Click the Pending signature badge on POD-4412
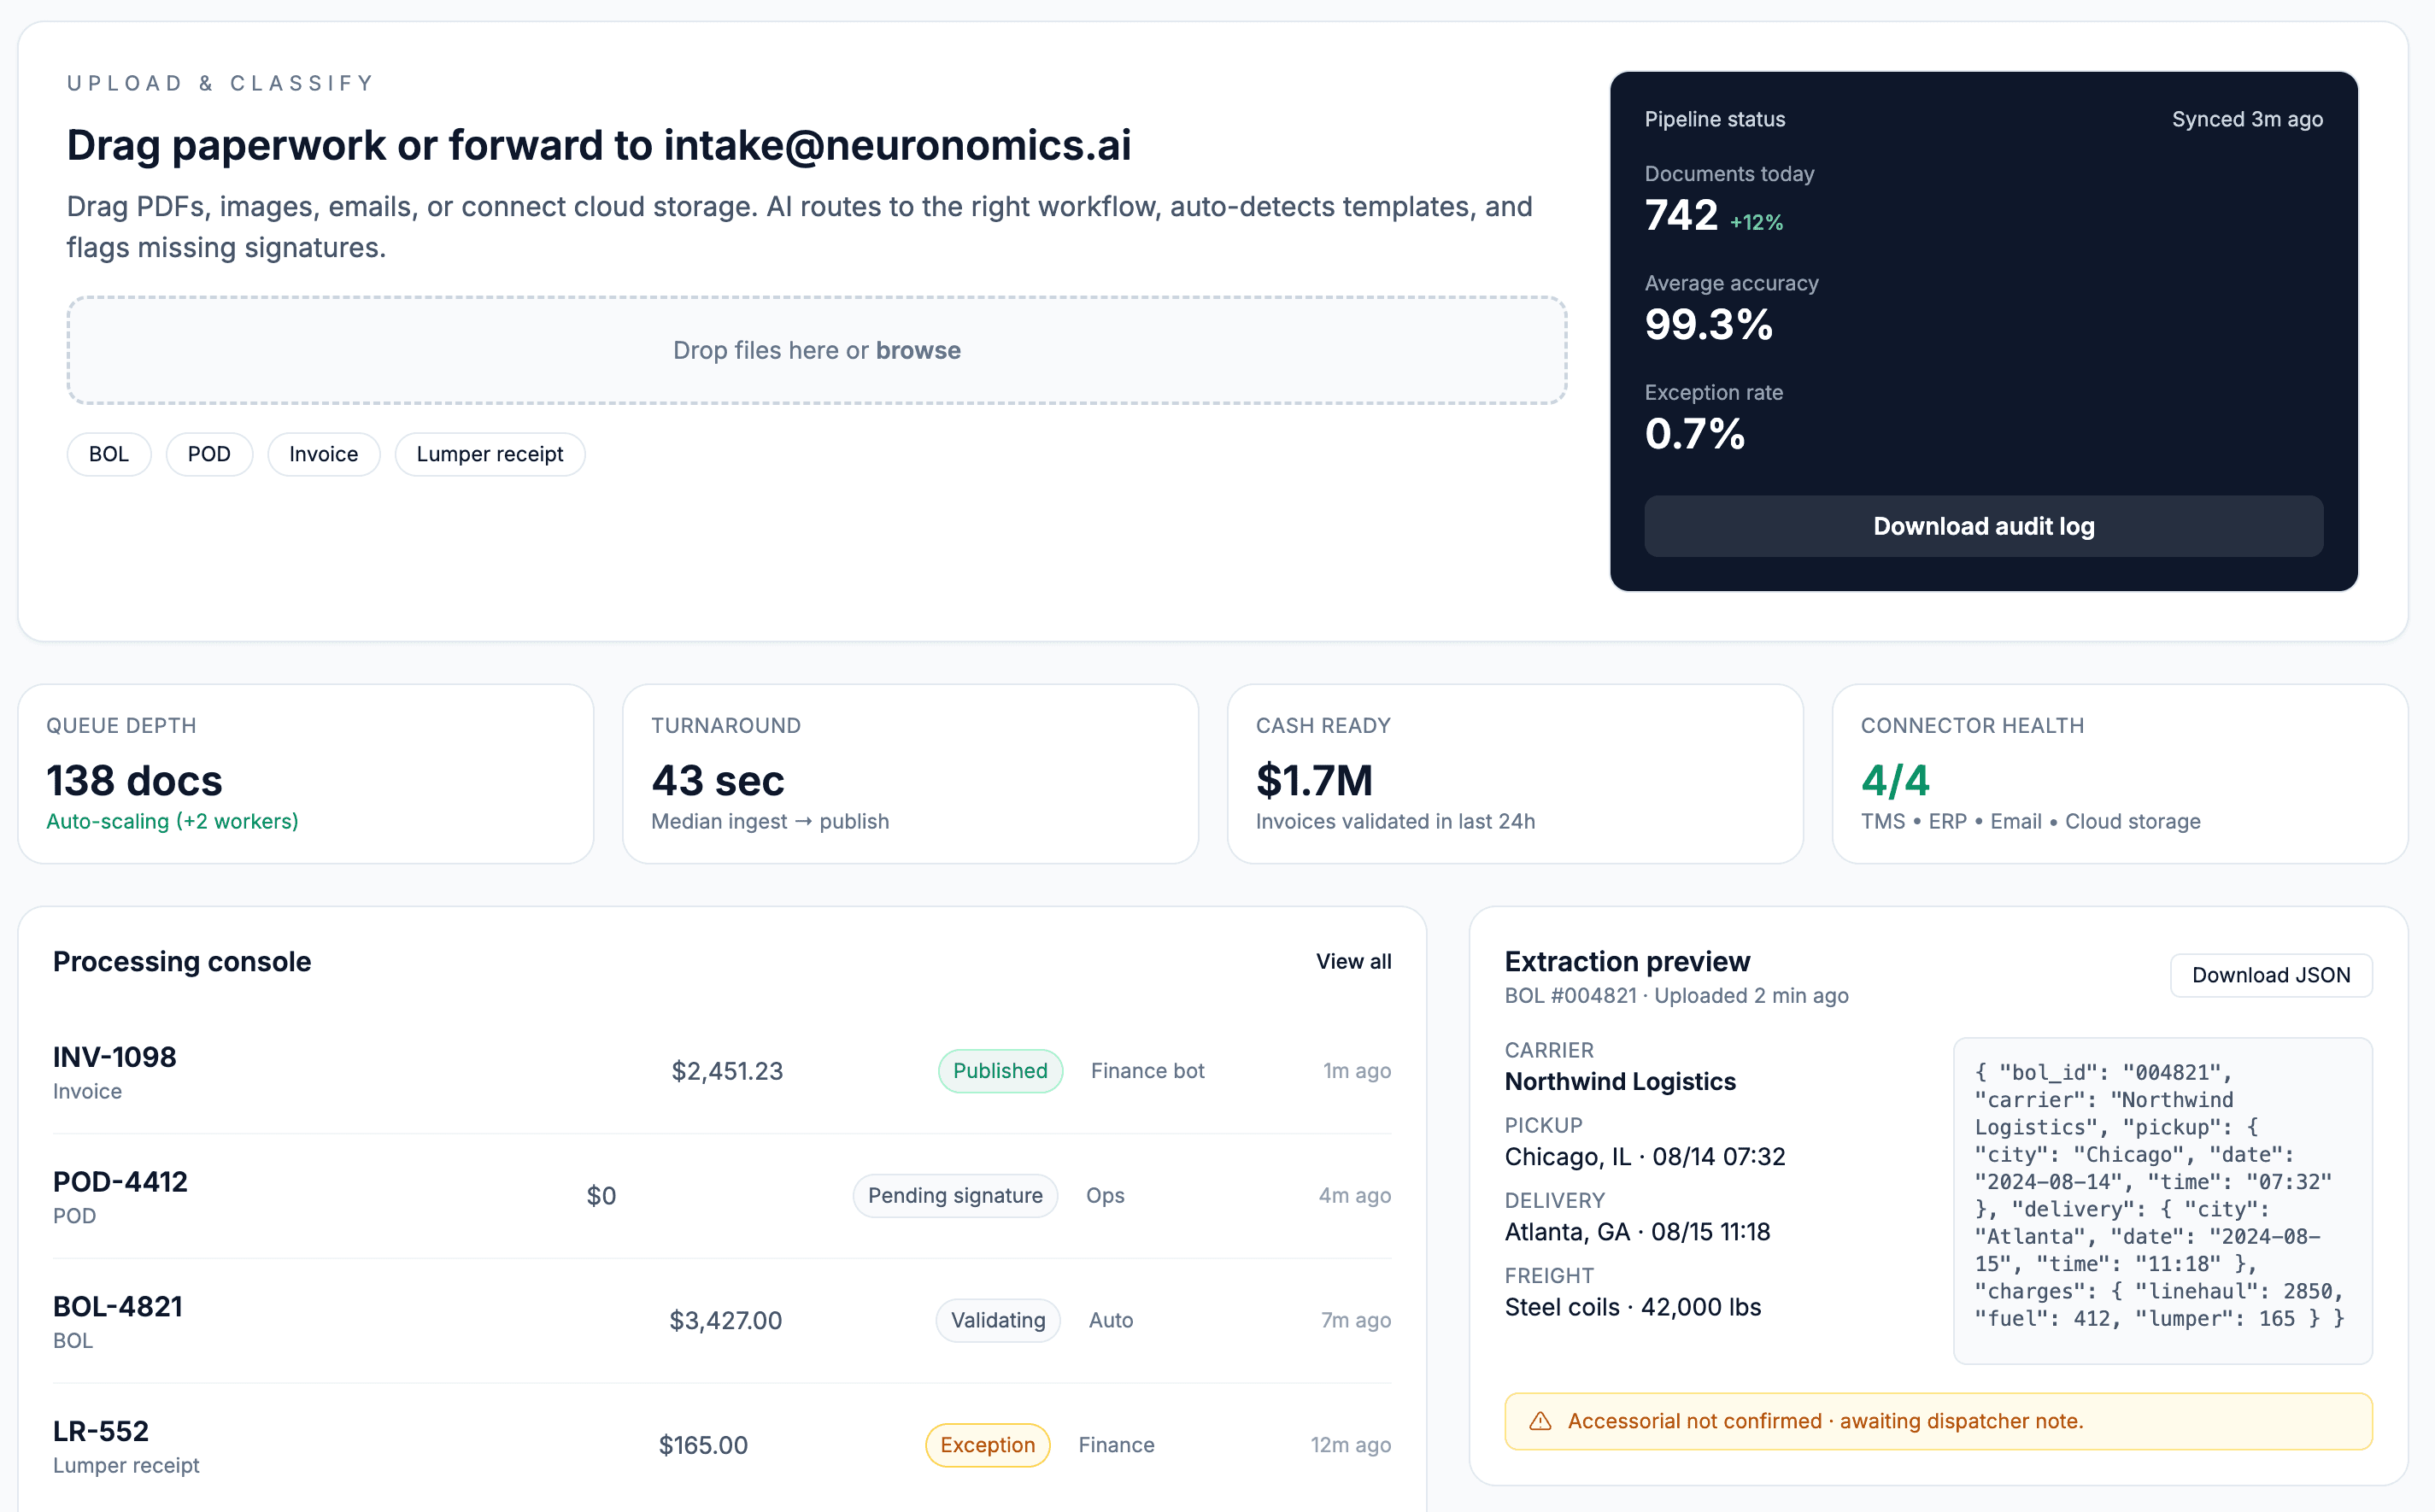Screen dimensions: 2435x1512 tap(955, 1195)
